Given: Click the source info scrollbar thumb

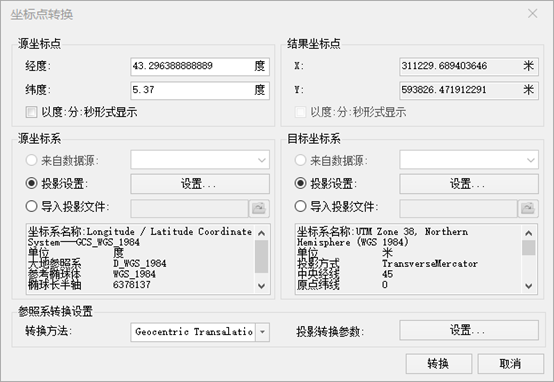Looking at the screenshot, I should [x=261, y=257].
